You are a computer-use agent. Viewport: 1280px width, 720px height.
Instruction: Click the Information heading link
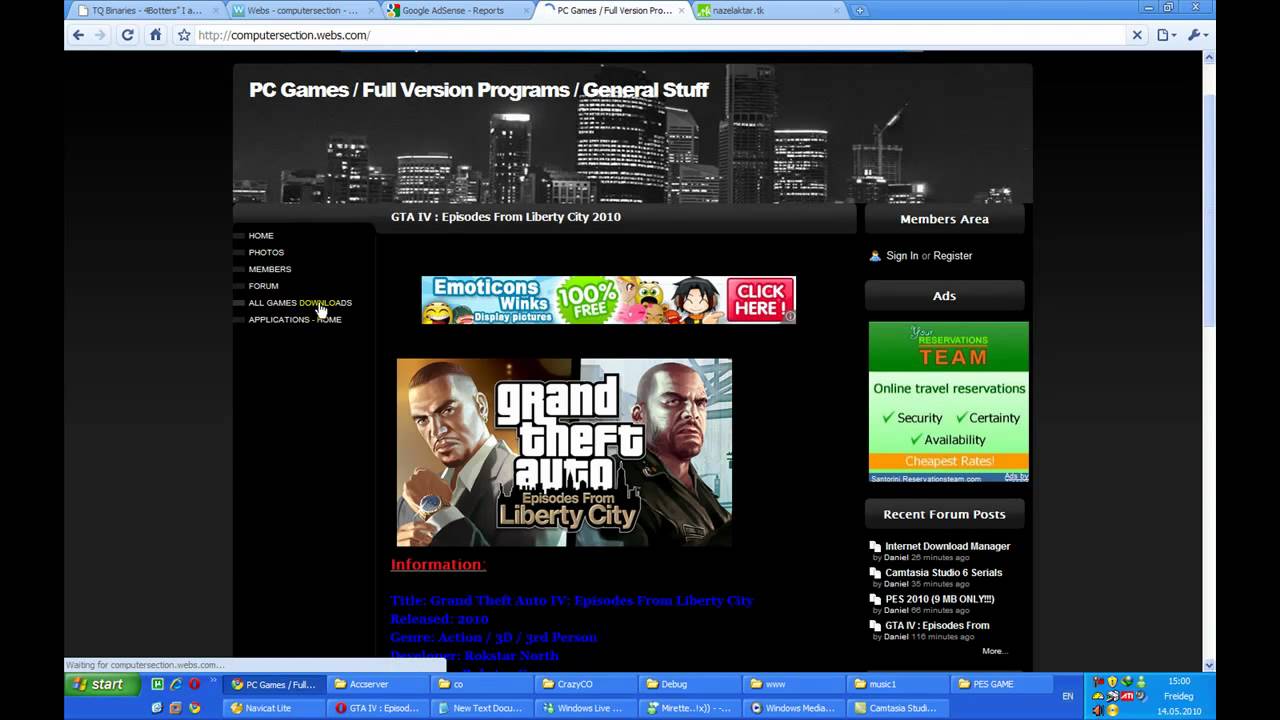click(x=438, y=565)
